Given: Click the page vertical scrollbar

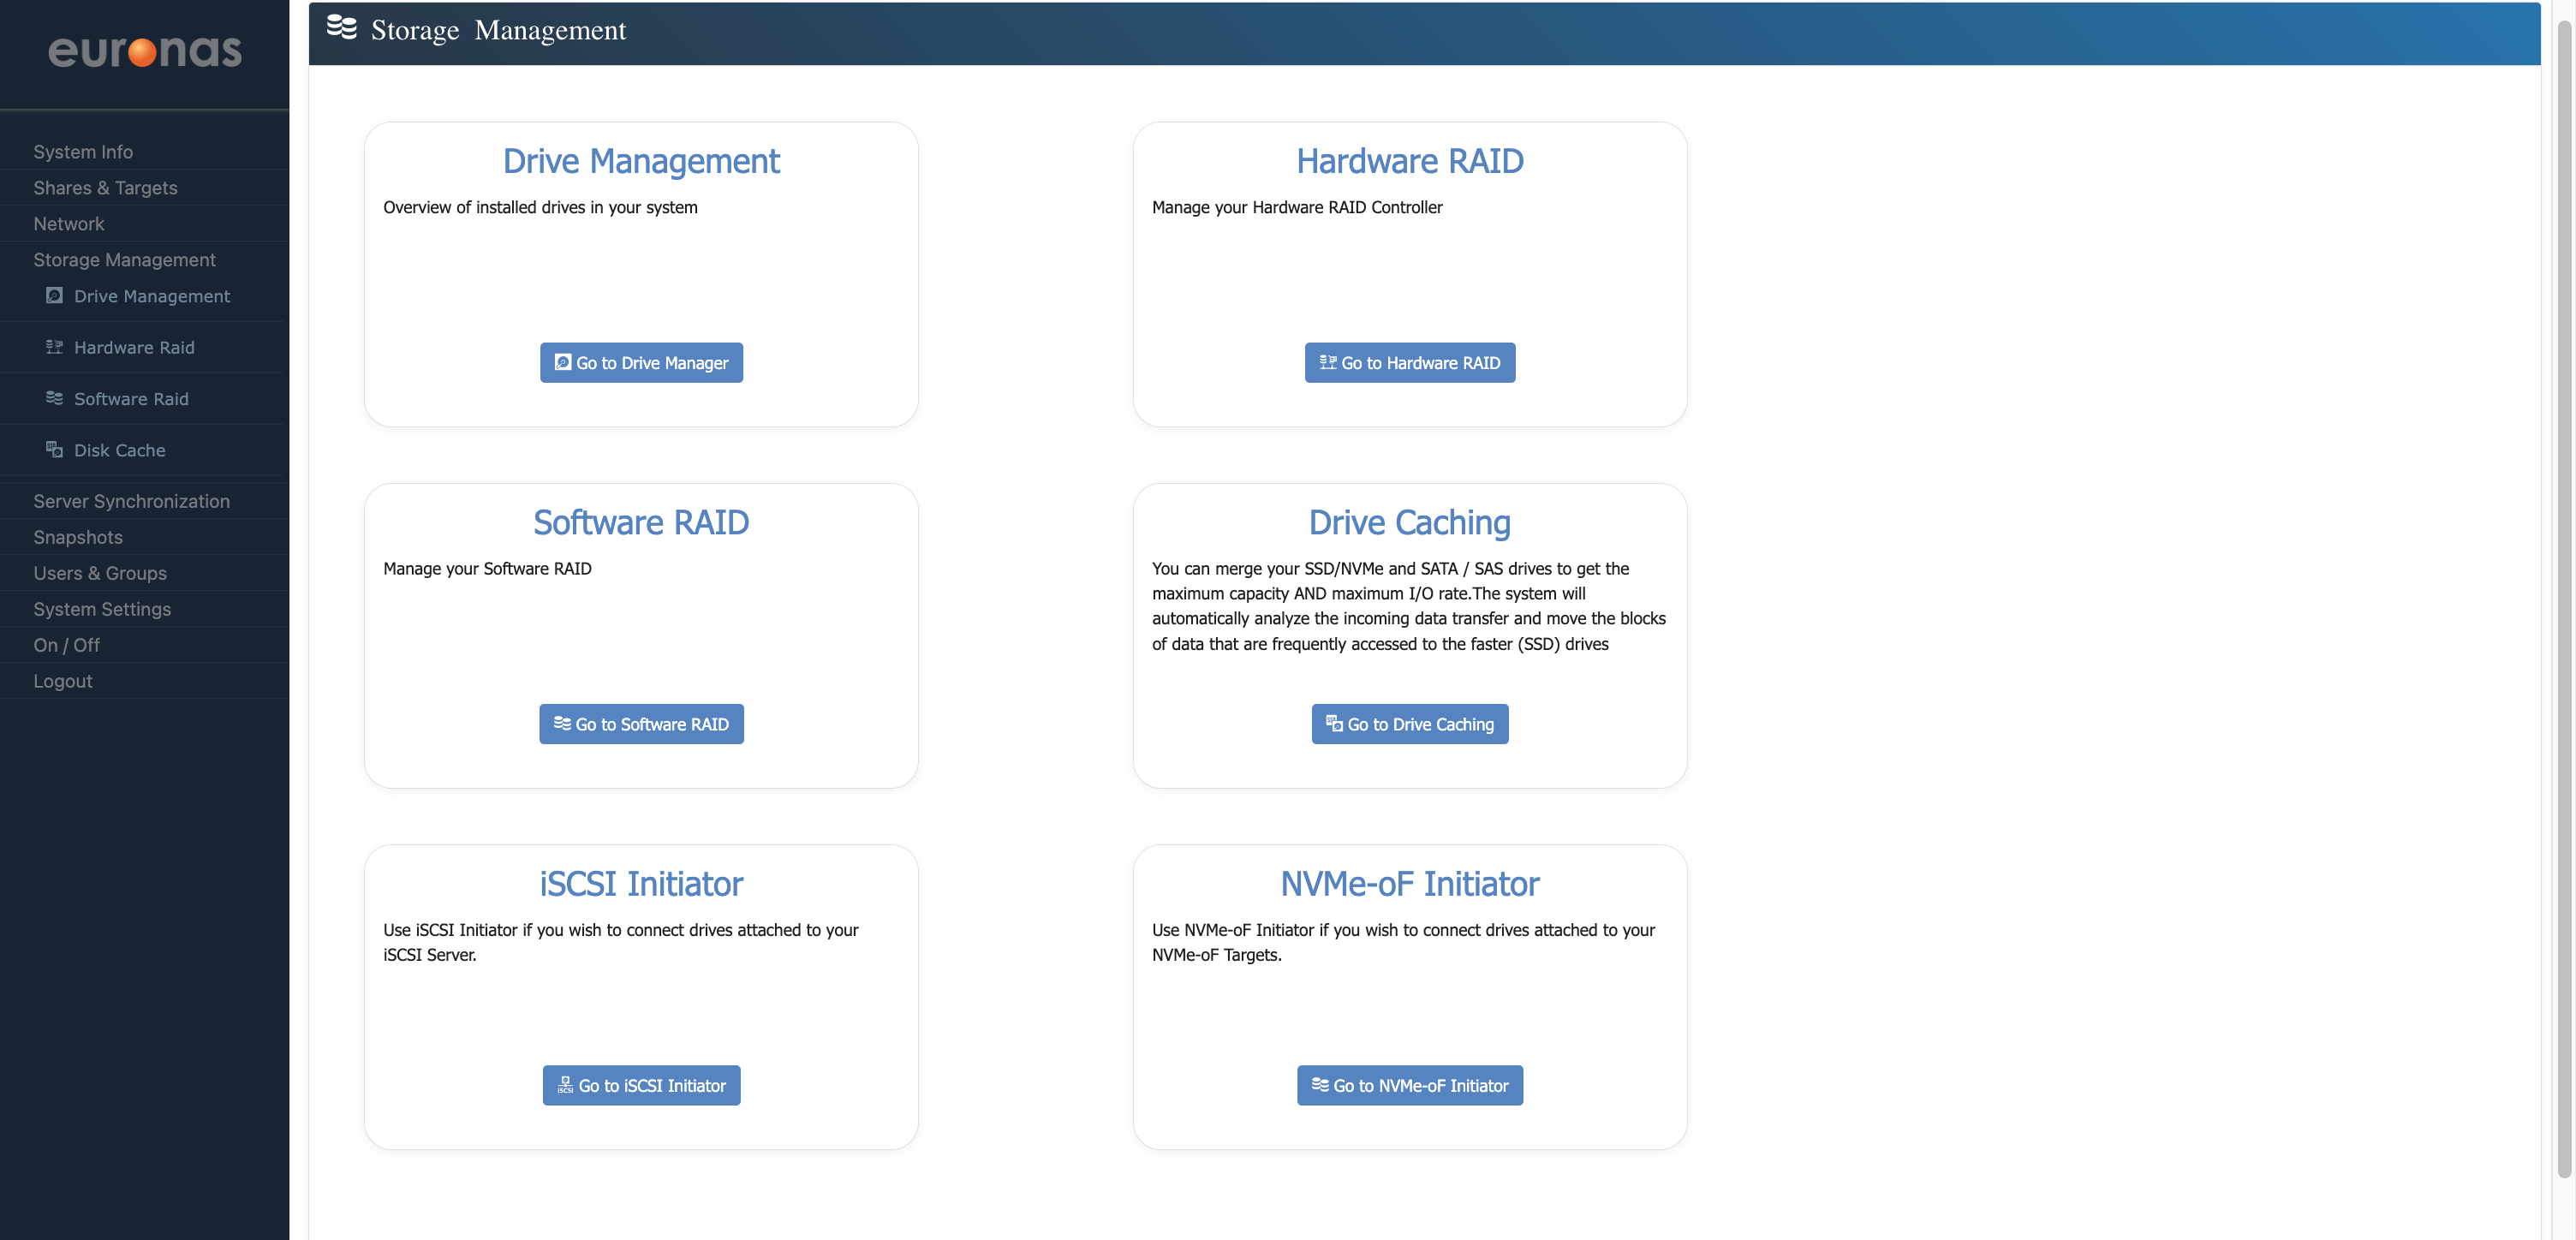Looking at the screenshot, I should click(x=2563, y=600).
